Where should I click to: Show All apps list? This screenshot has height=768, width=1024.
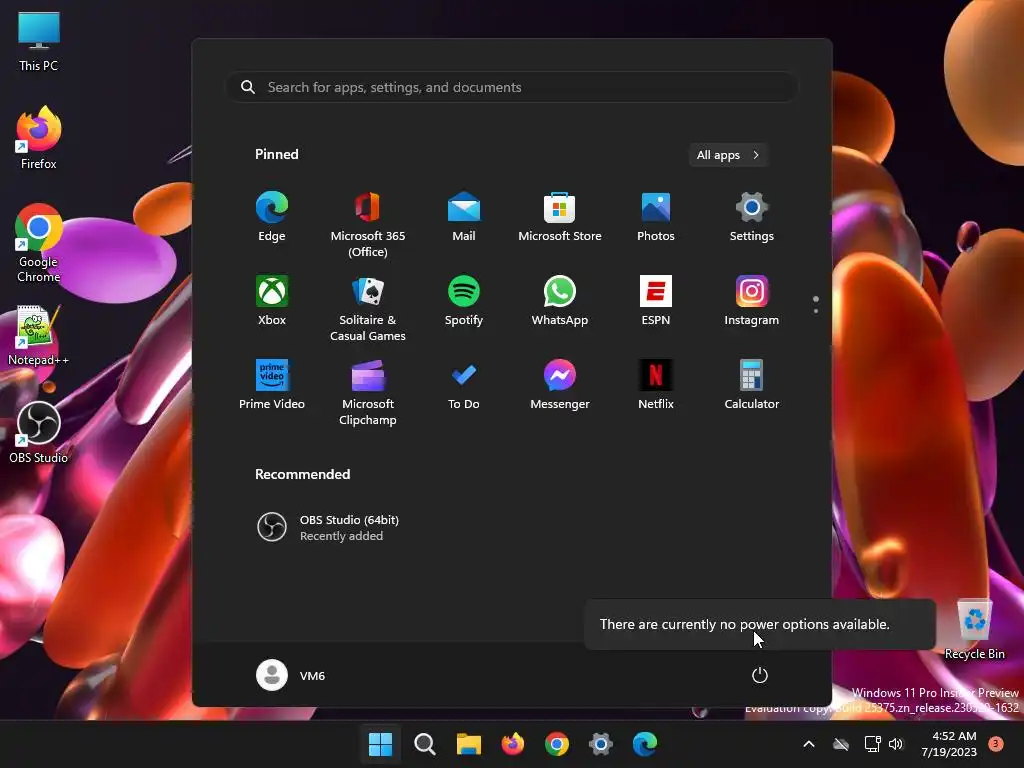tap(728, 155)
